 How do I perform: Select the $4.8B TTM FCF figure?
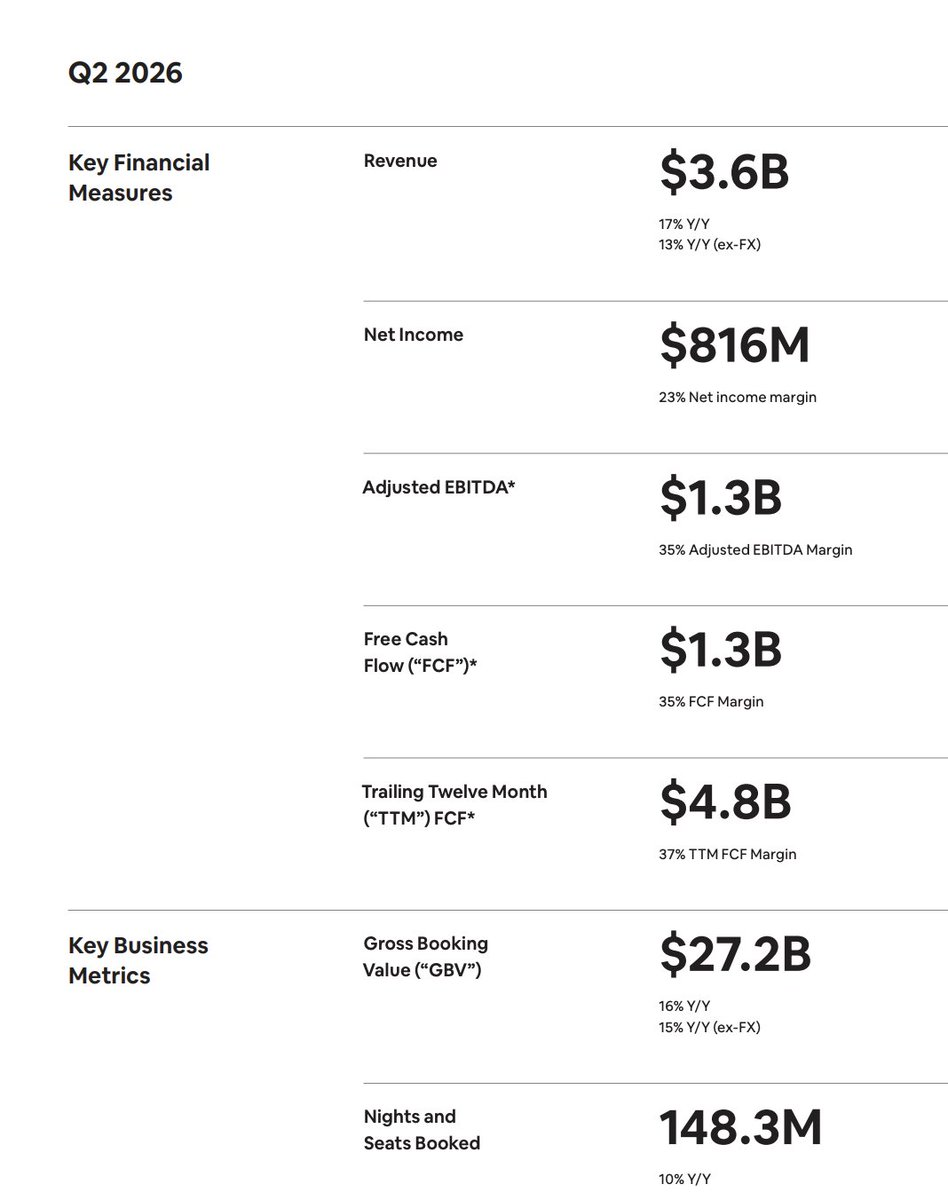[725, 802]
